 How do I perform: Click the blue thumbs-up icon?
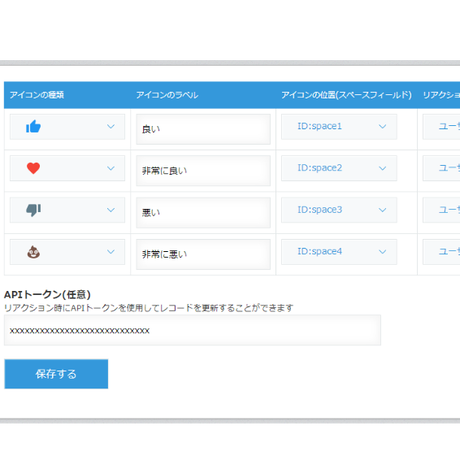tap(33, 127)
